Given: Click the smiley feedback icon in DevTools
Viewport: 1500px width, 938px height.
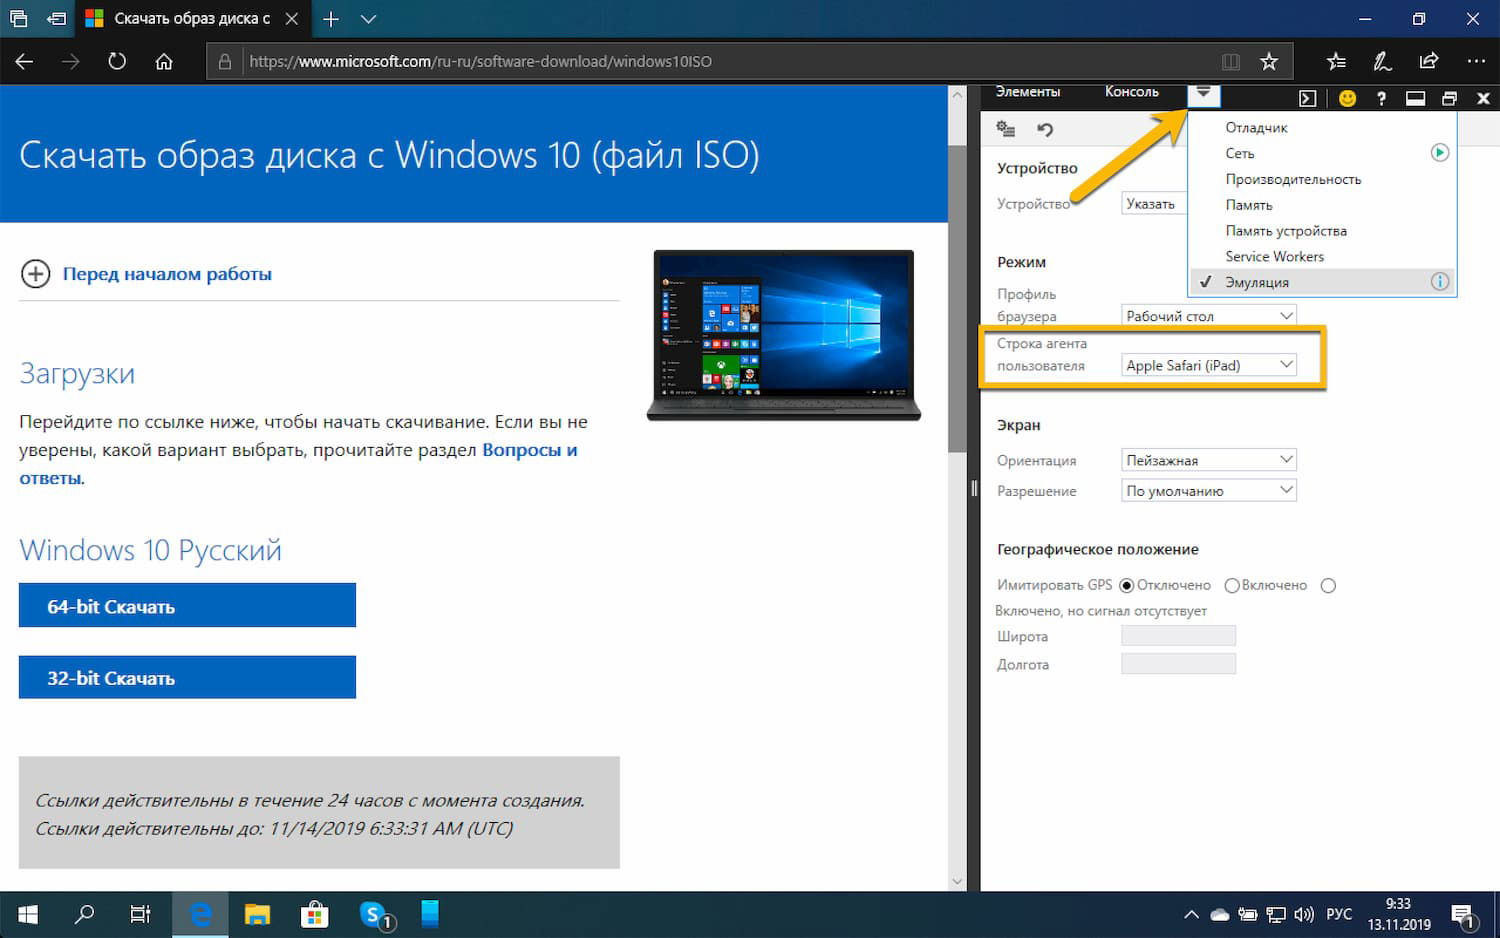Looking at the screenshot, I should pyautogui.click(x=1346, y=98).
